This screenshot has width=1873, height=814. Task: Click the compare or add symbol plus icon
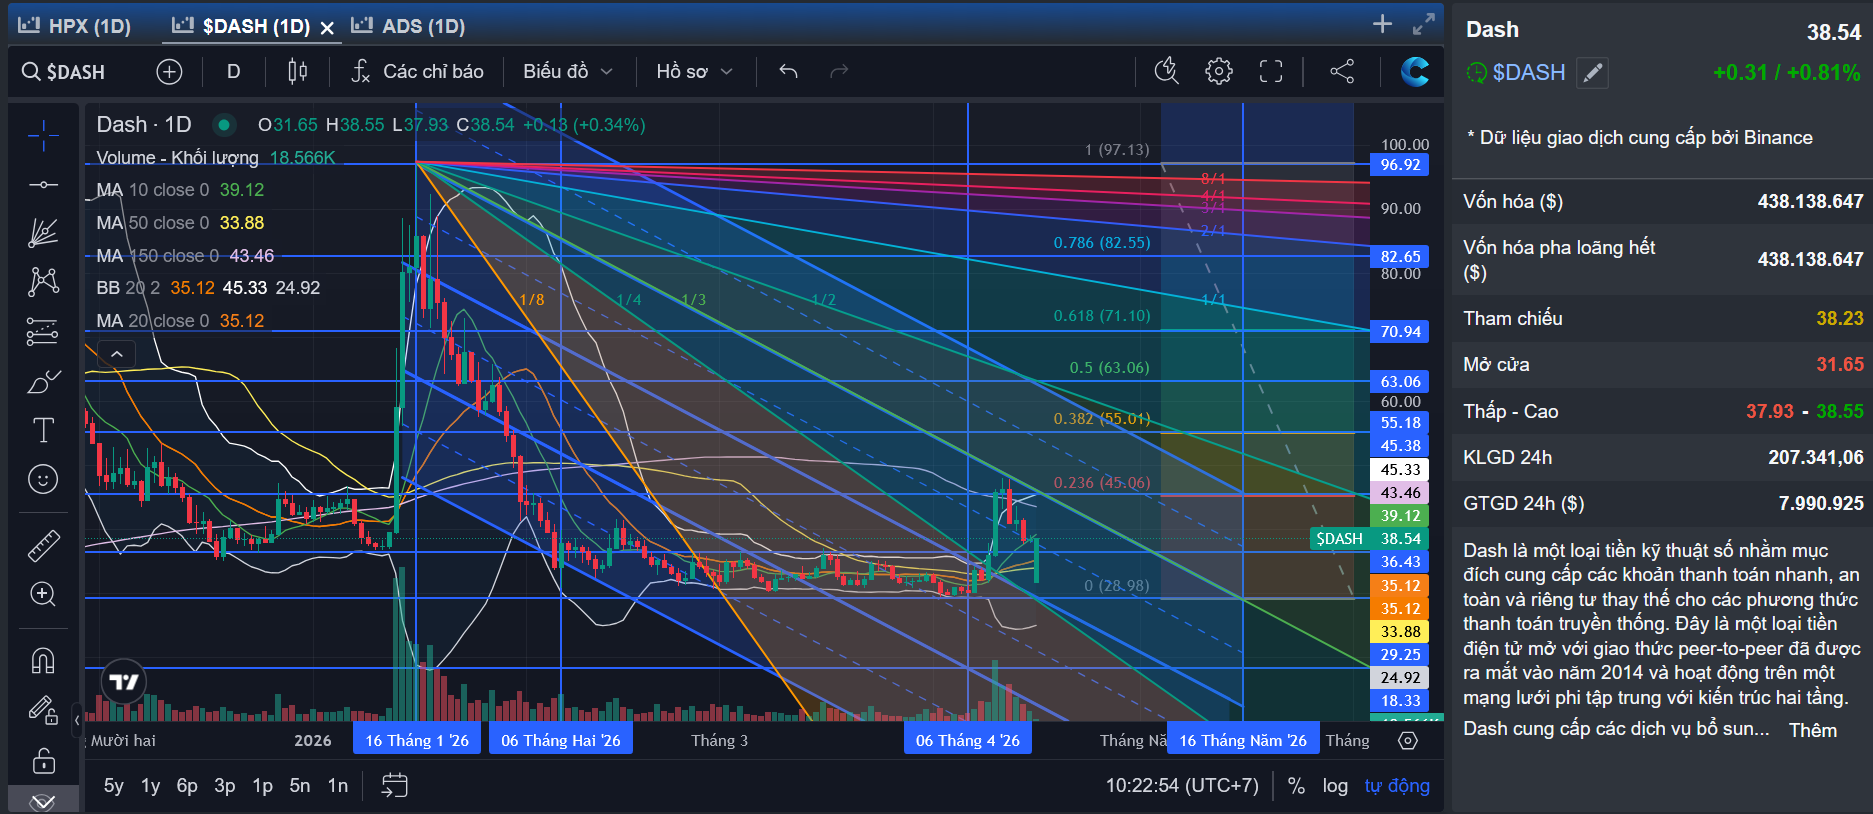169,71
